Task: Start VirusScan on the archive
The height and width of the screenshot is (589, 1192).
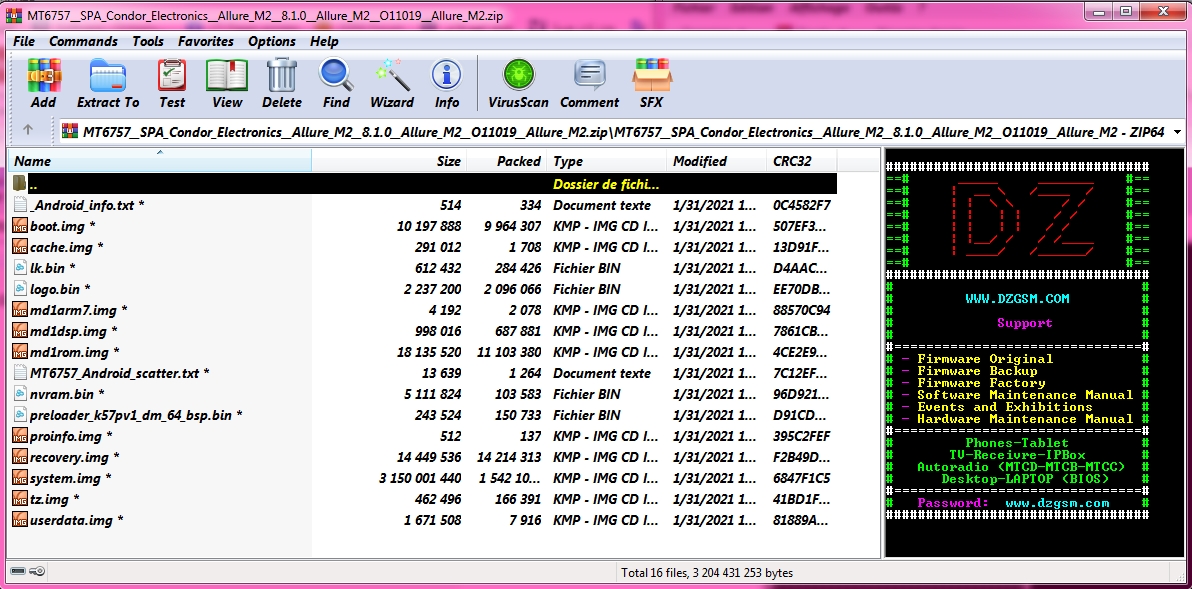Action: click(x=518, y=83)
